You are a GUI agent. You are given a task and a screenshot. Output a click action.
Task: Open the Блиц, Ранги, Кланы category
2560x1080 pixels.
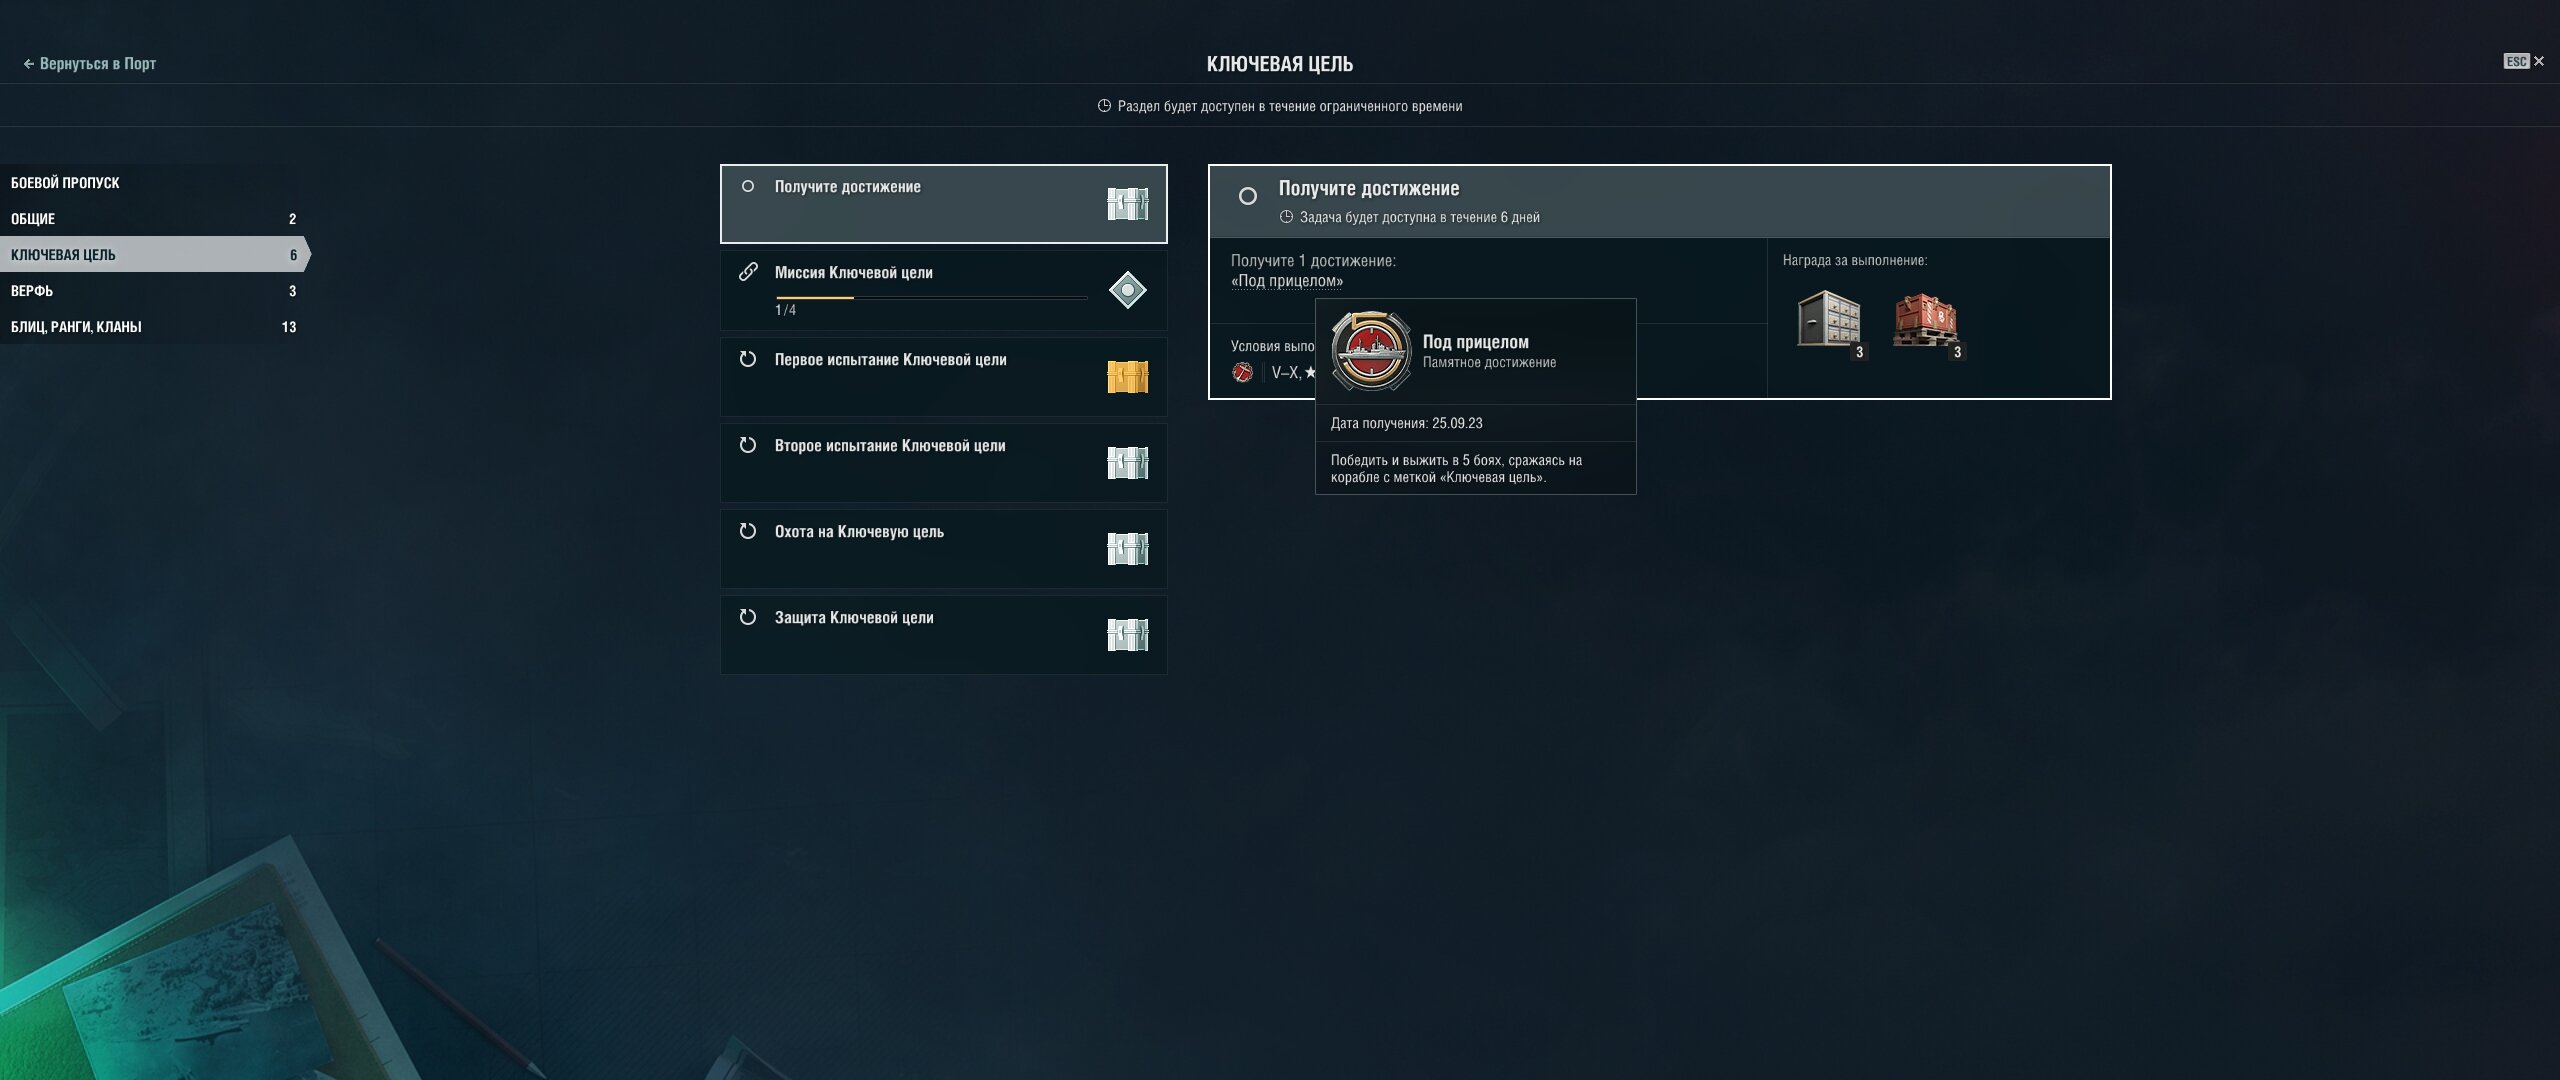[x=153, y=327]
